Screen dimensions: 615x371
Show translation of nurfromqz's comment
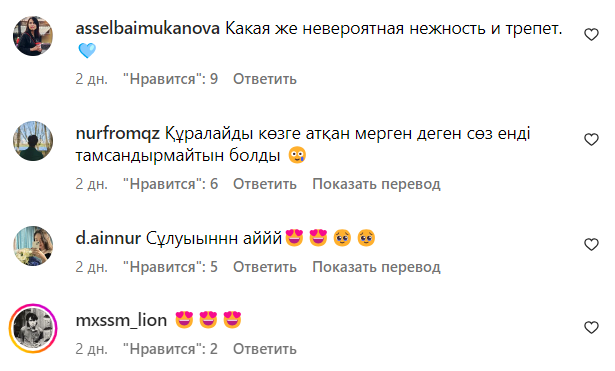point(377,184)
